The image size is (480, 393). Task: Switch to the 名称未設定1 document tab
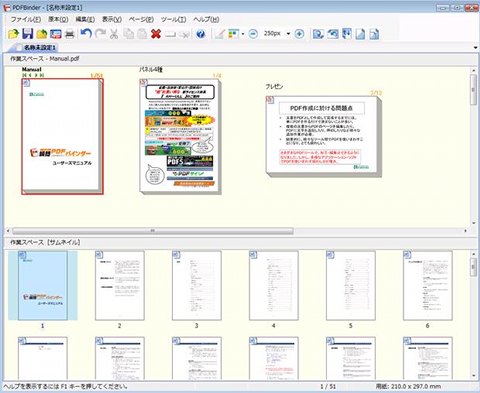click(x=39, y=48)
